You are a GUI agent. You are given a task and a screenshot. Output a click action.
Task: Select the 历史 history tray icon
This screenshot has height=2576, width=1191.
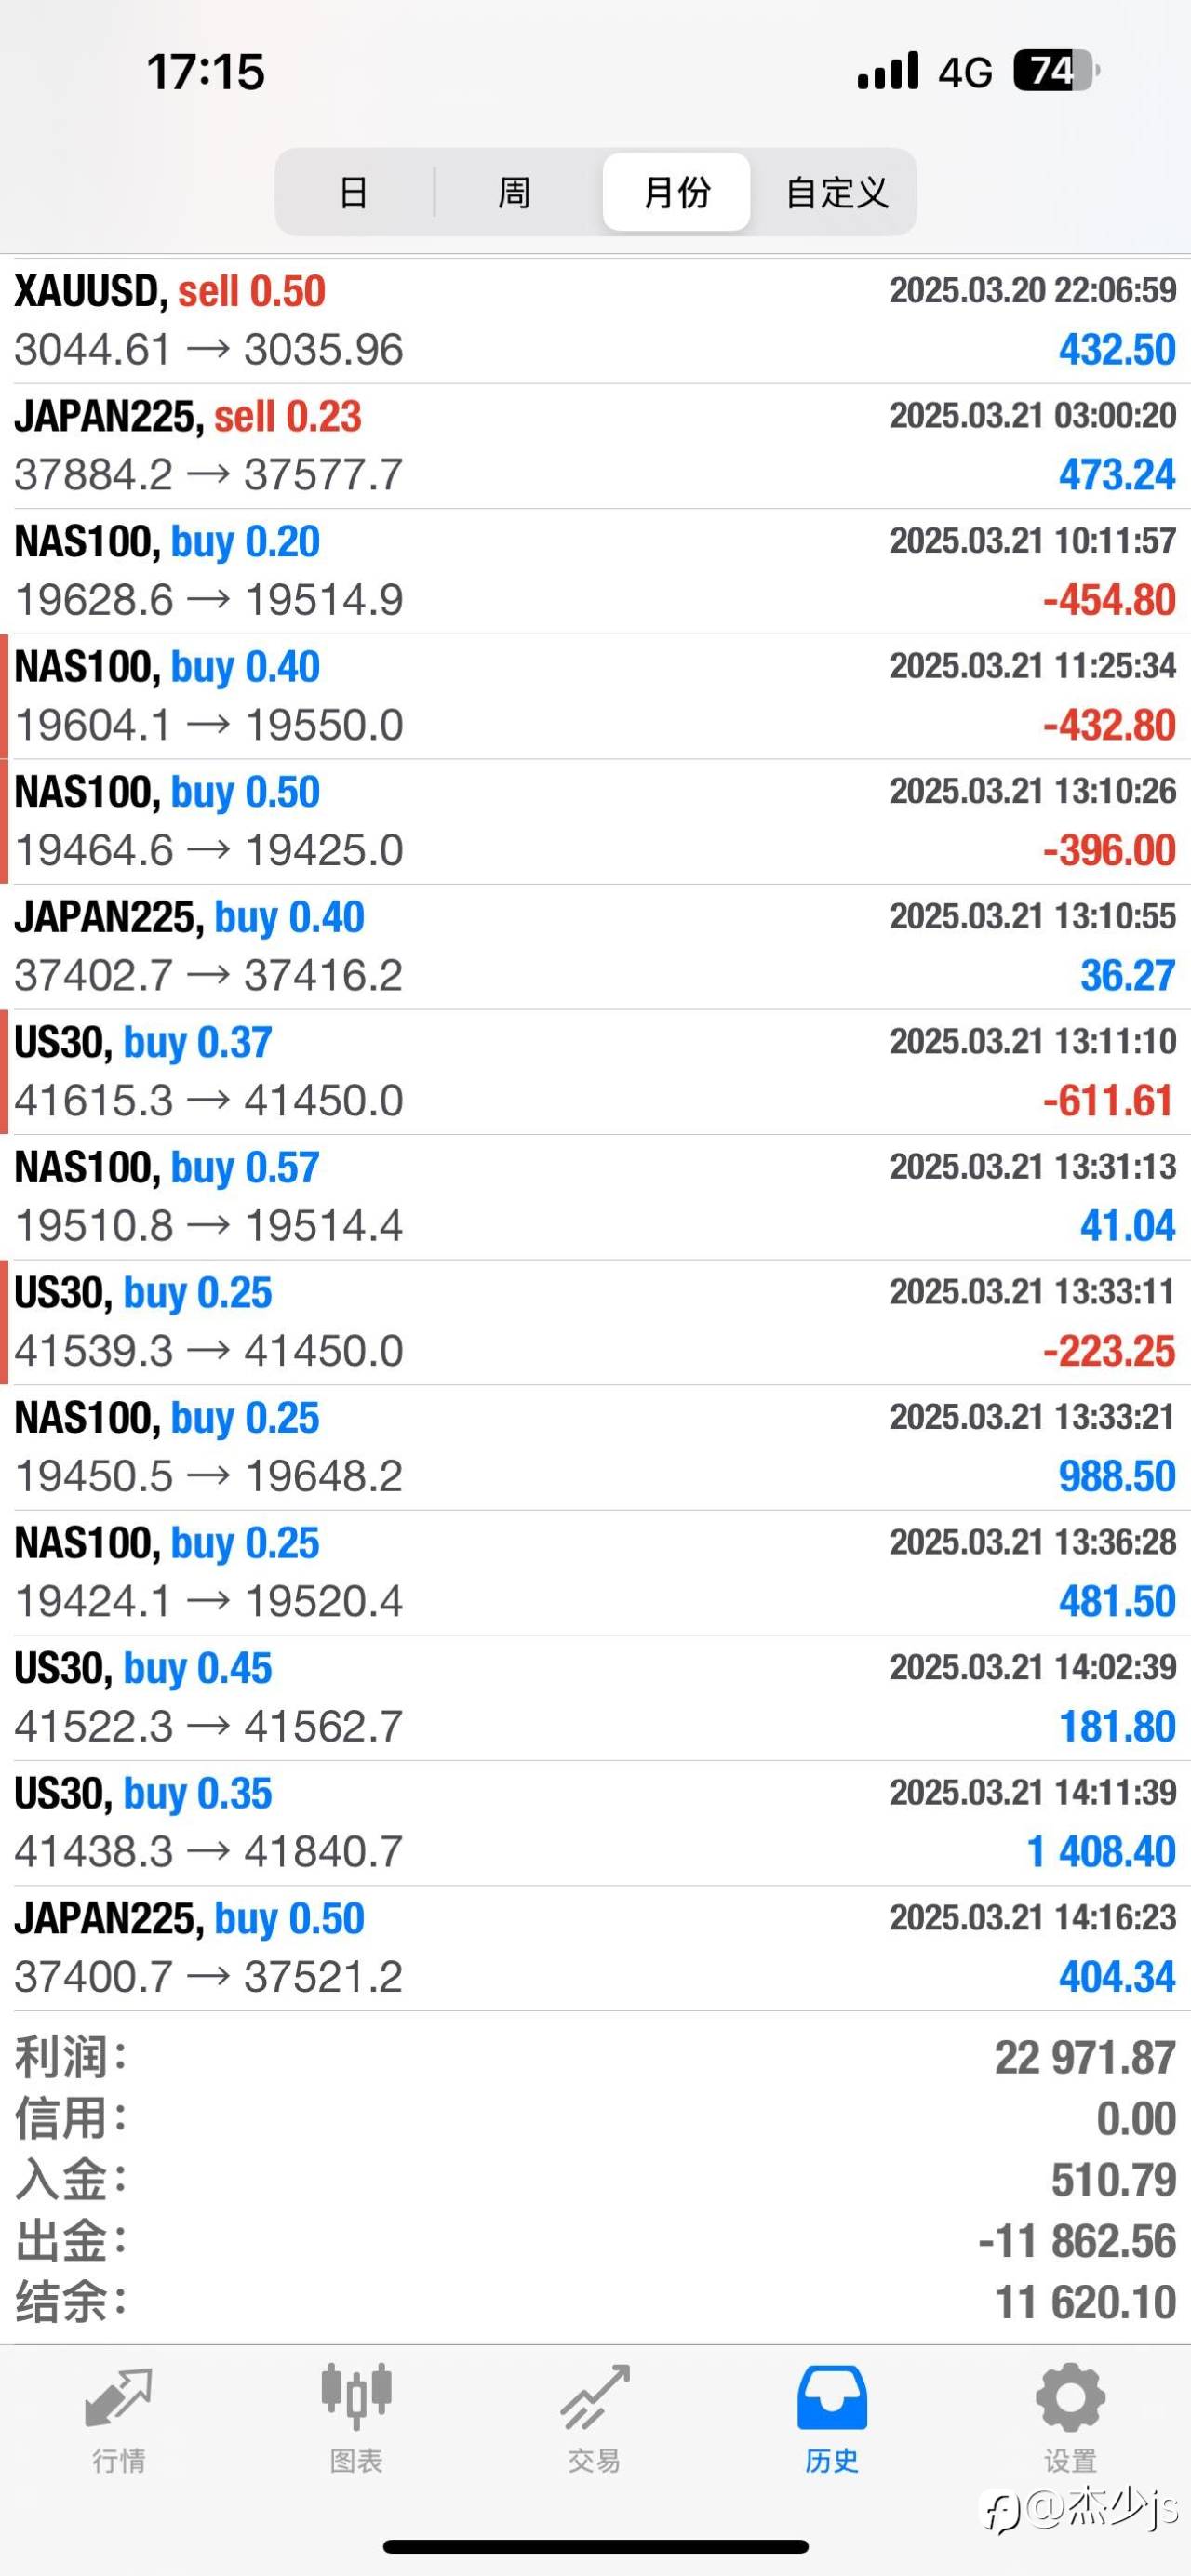click(832, 2399)
